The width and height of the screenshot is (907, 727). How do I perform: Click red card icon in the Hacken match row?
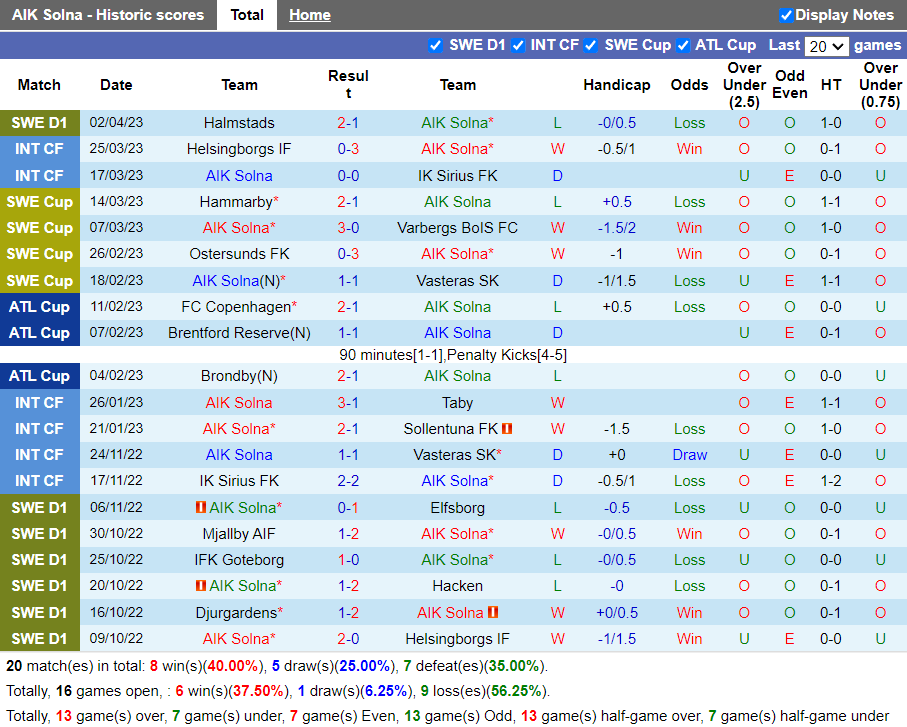click(201, 586)
